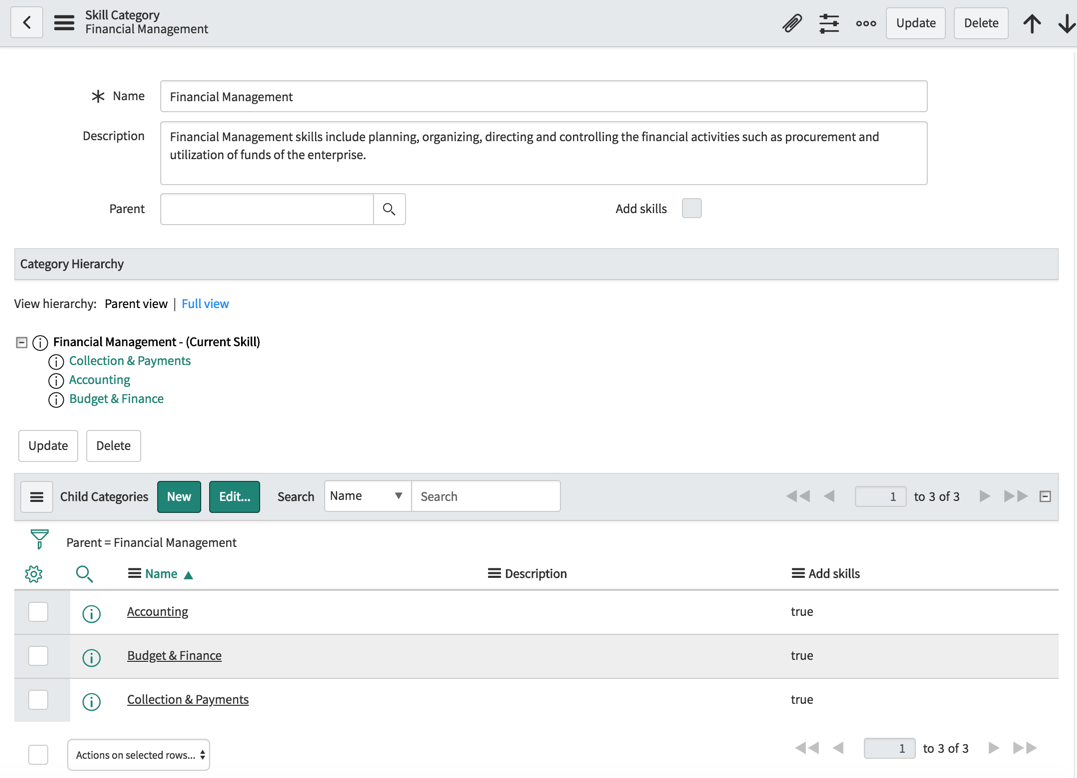Toggle column search magnifier icon

click(x=84, y=573)
